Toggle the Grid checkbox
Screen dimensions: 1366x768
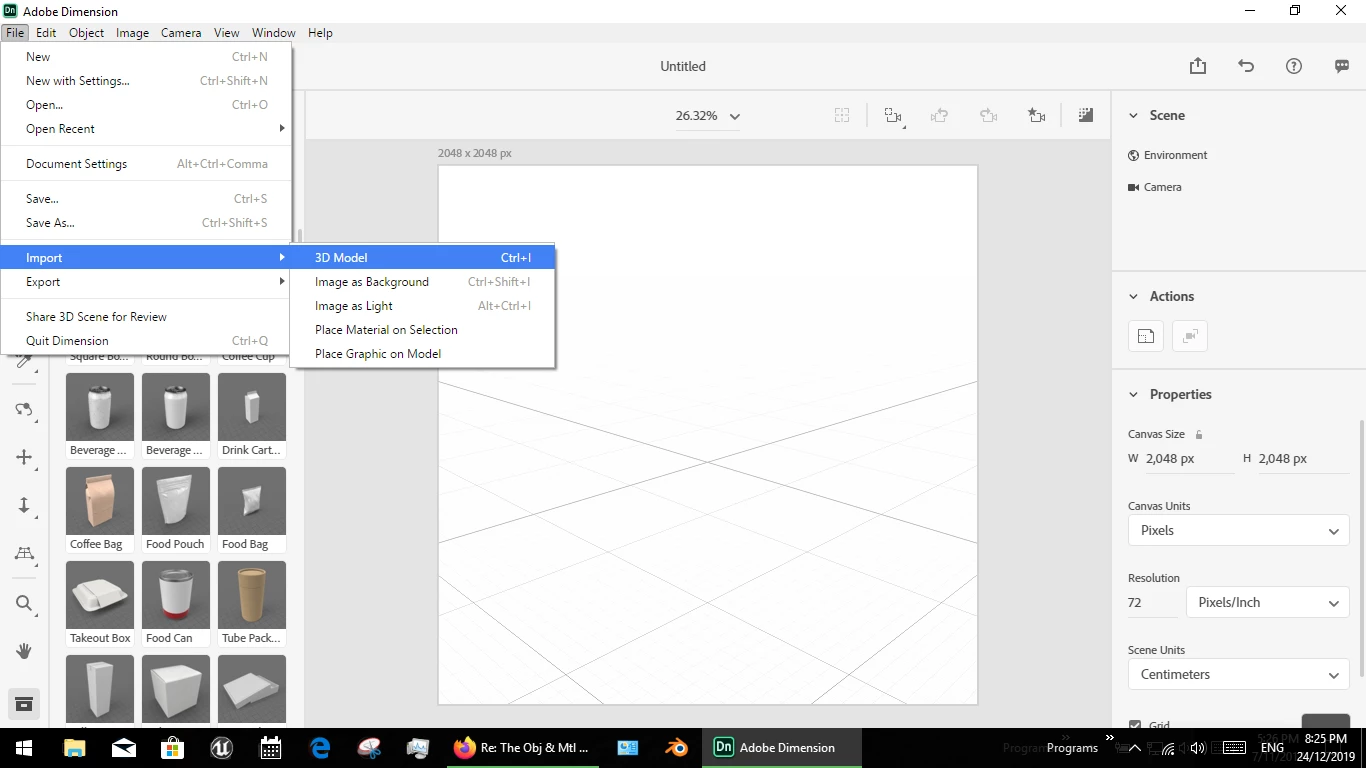pos(1135,724)
